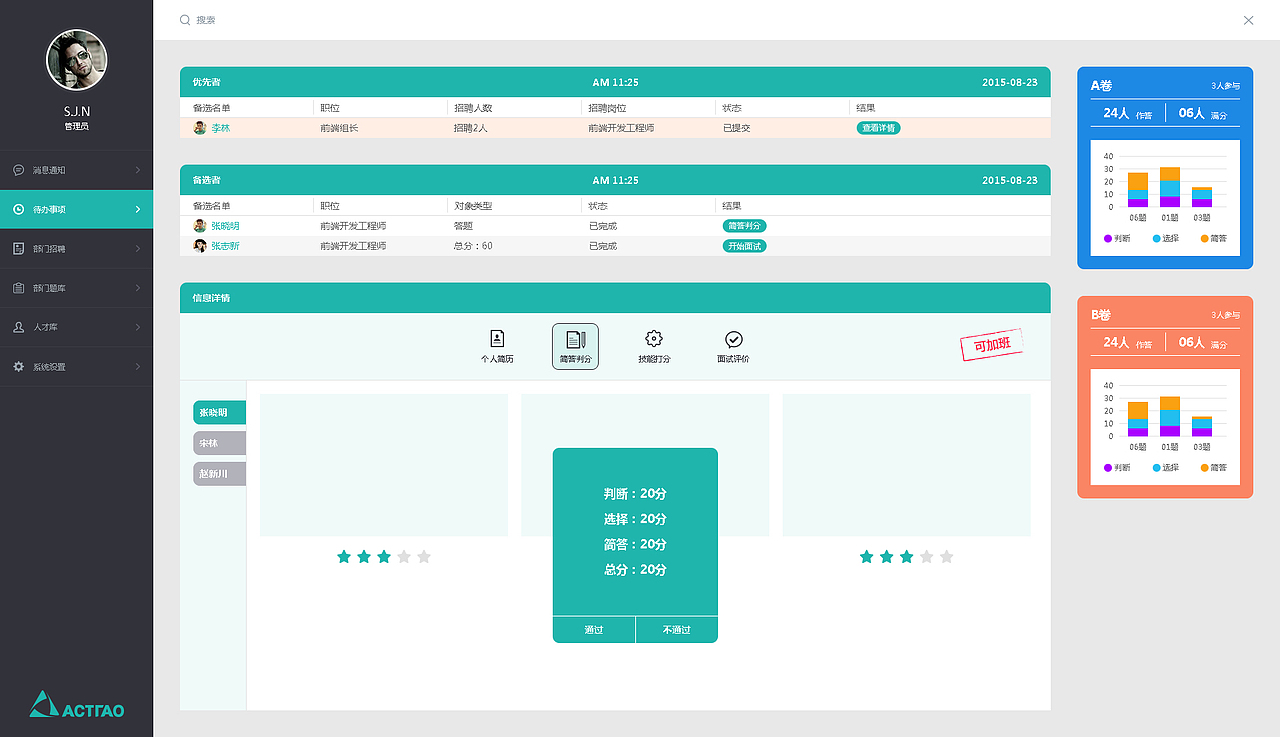This screenshot has height=737, width=1280.
Task: Click the 06题 bar in A卷 chart
Action: [1138, 190]
